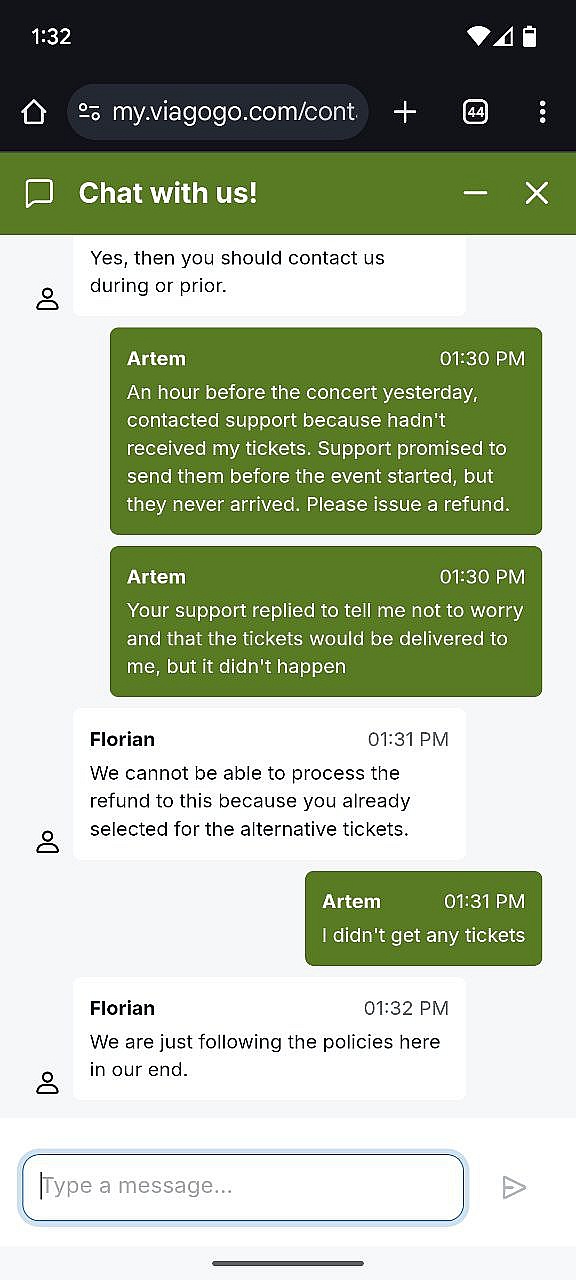Screen dimensions: 576x1280
Task: Click the agent avatar beside the policies message
Action: [47, 1083]
